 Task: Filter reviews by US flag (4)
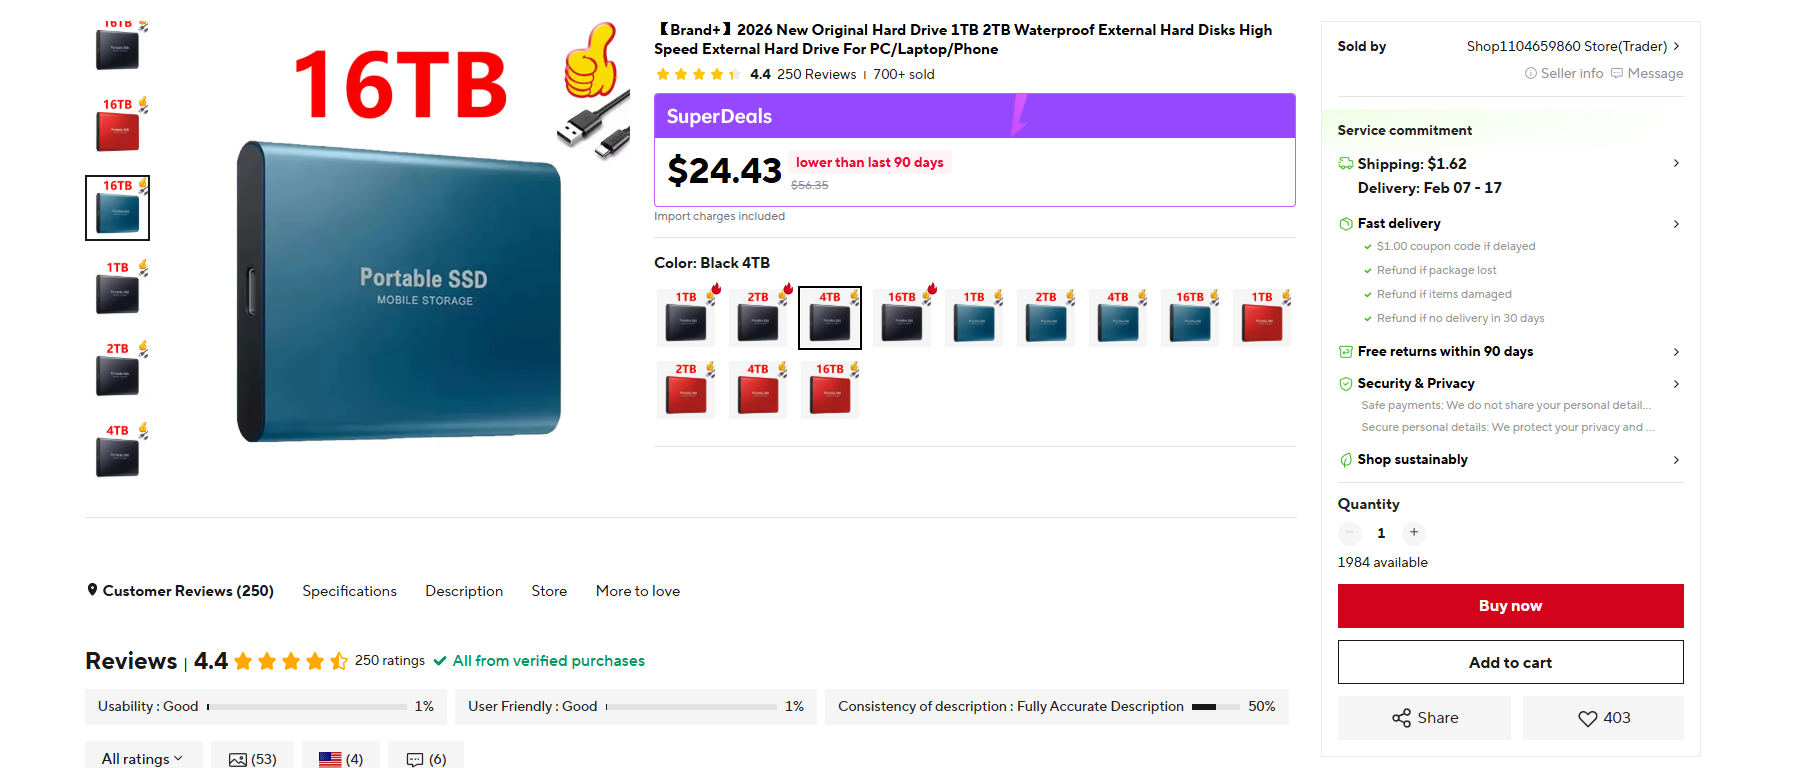click(341, 759)
